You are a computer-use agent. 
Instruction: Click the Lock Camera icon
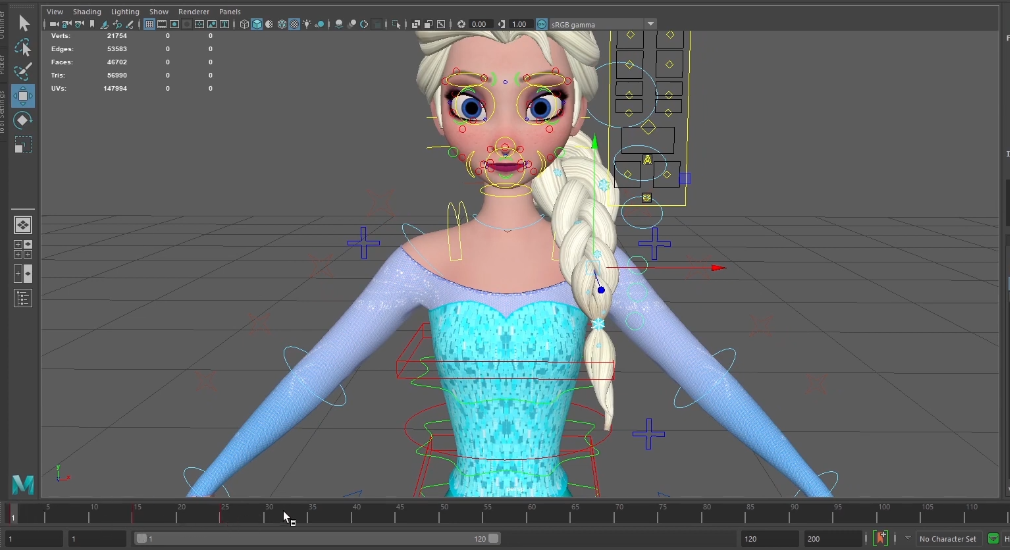(66, 24)
